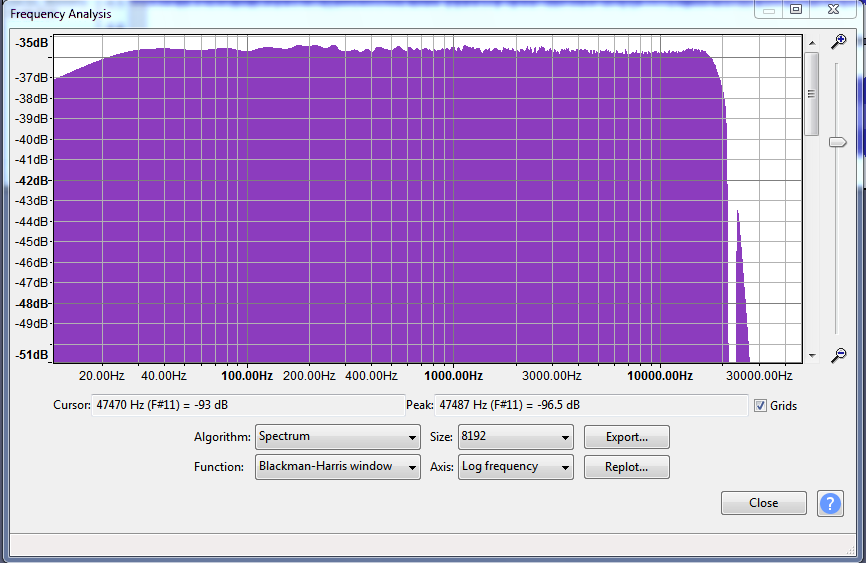Click the Export... button
866x563 pixels.
[626, 437]
